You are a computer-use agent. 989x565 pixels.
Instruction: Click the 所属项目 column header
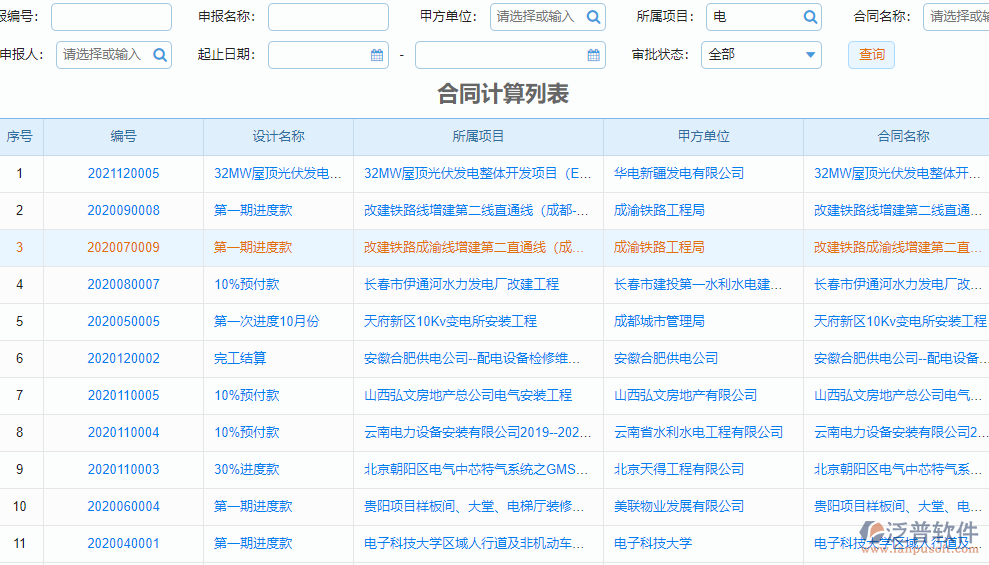tap(478, 137)
